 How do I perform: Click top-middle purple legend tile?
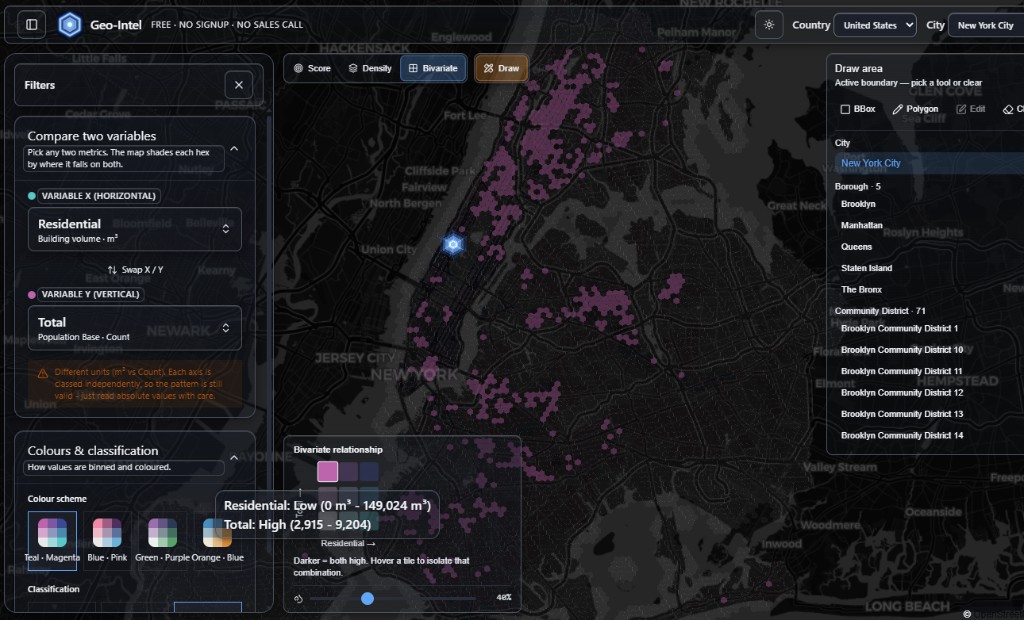pyautogui.click(x=348, y=471)
